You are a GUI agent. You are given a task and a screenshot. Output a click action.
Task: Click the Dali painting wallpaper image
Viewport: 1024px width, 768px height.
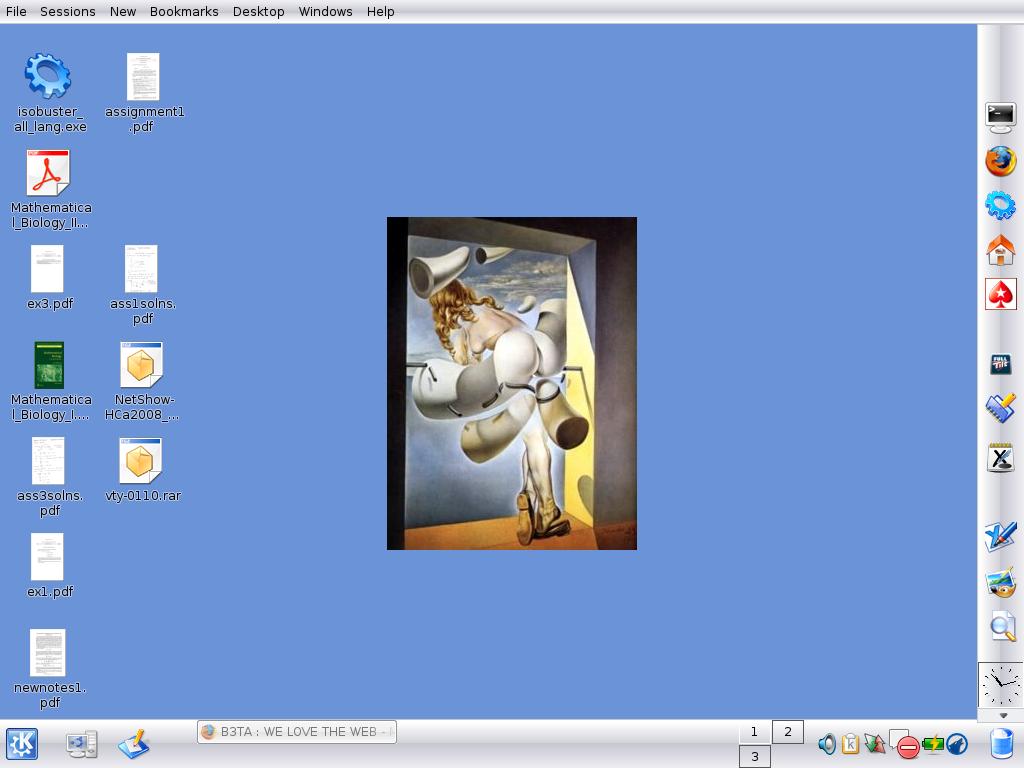[x=512, y=383]
